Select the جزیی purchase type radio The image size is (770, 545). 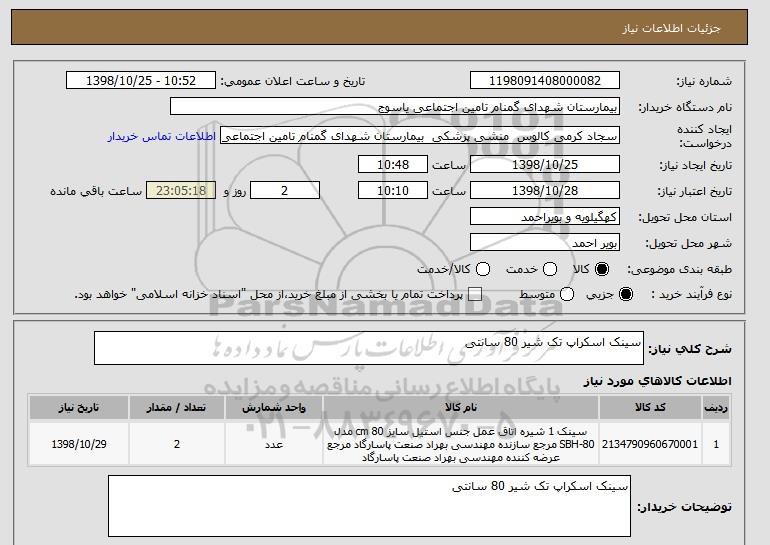pyautogui.click(x=626, y=294)
